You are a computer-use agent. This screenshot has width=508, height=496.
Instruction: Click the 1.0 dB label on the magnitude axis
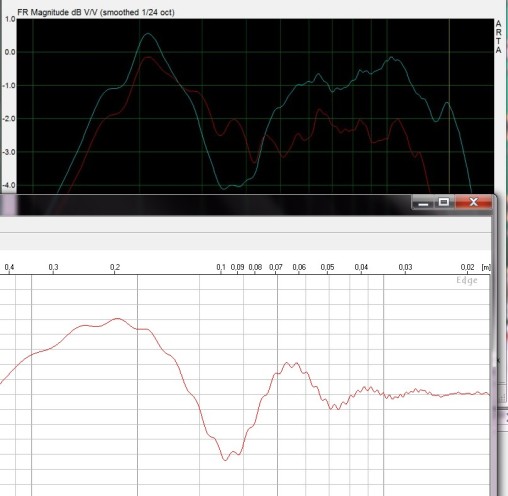[10, 19]
